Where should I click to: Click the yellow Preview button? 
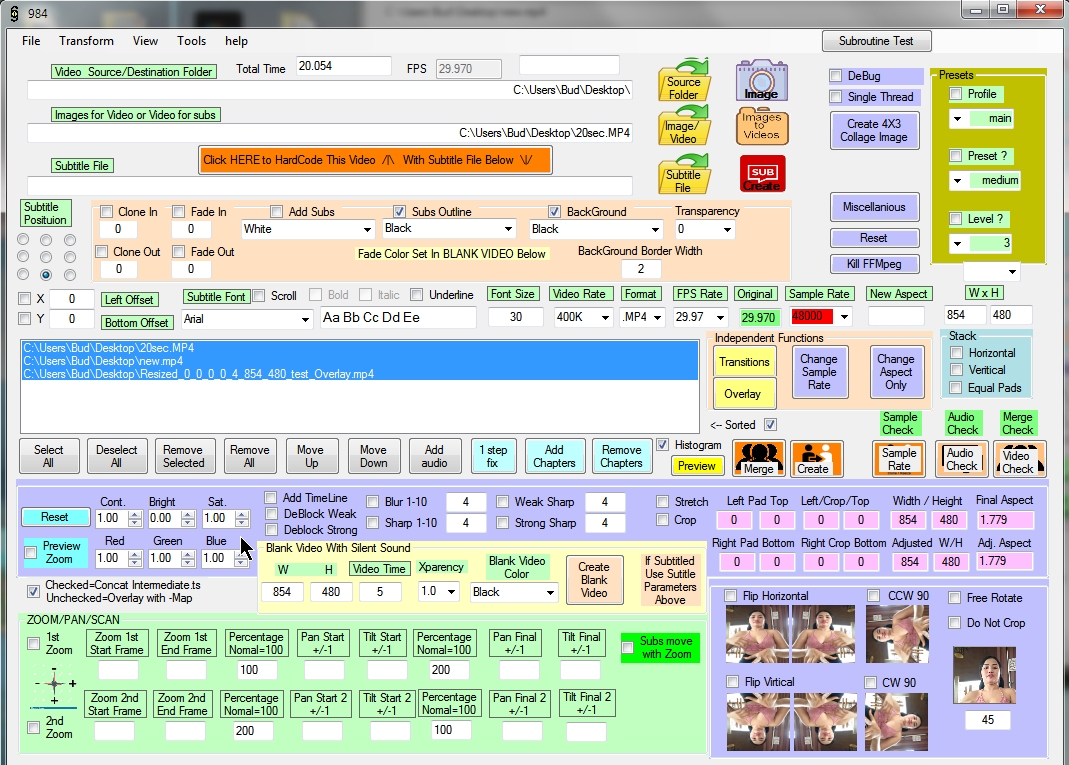coord(697,466)
